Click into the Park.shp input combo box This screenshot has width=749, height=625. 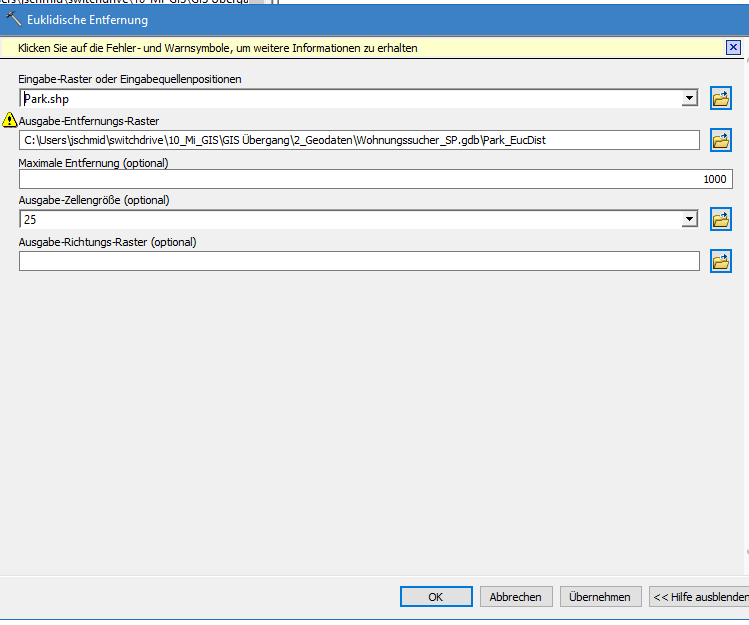[x=350, y=99]
